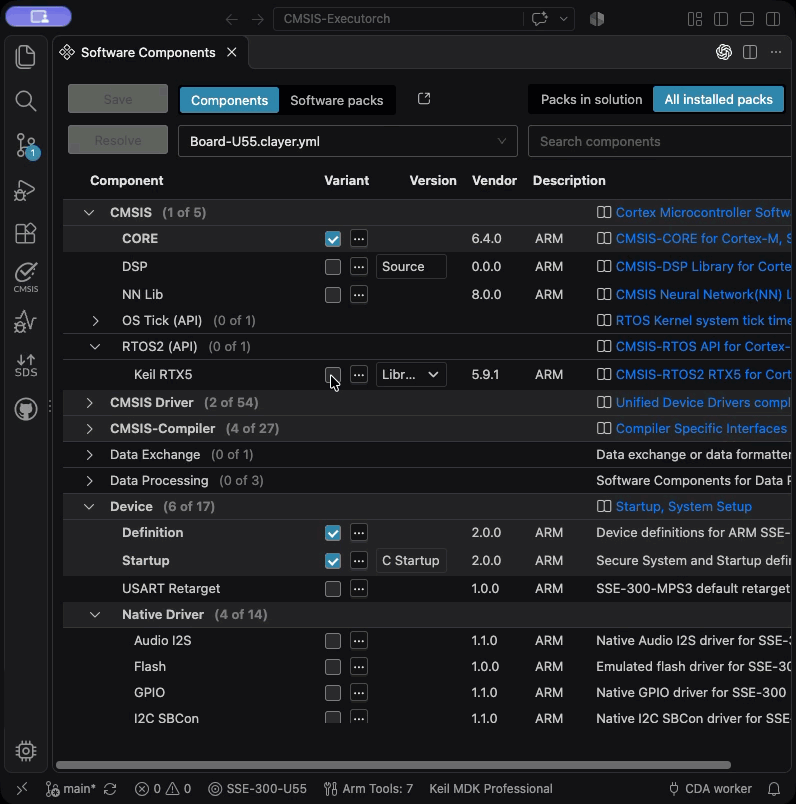
Task: Select the Software Components editor tab
Action: pos(148,52)
